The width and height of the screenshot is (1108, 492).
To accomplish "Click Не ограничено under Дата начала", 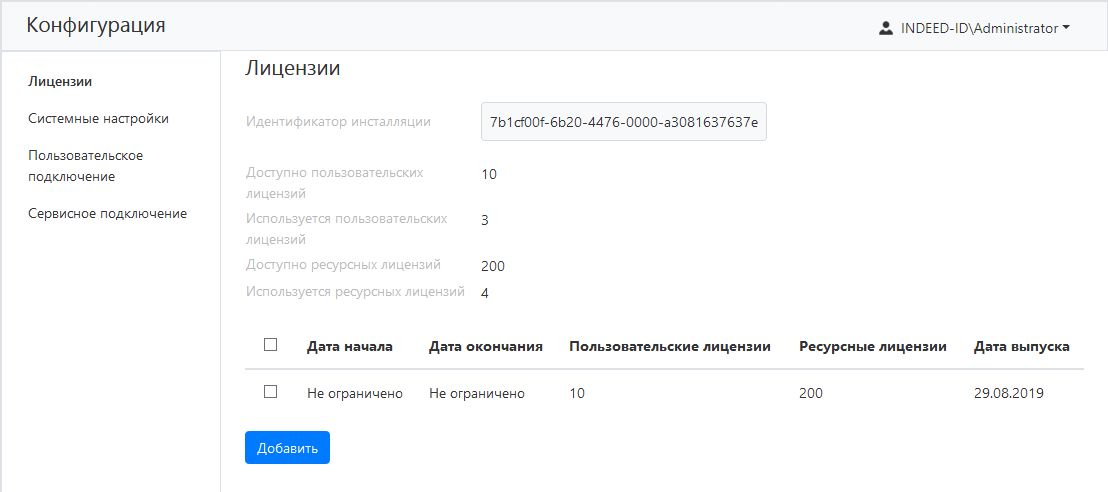I will pyautogui.click(x=354, y=393).
